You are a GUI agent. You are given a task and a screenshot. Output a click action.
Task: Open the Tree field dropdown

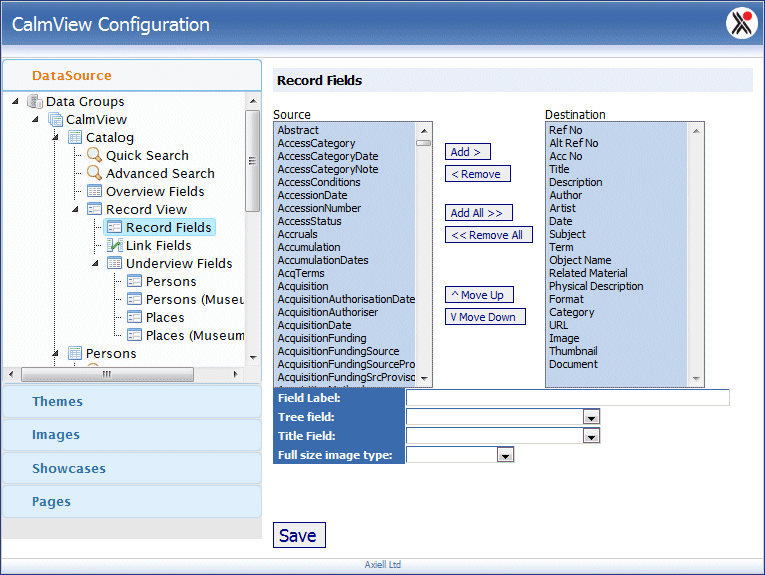[x=591, y=417]
